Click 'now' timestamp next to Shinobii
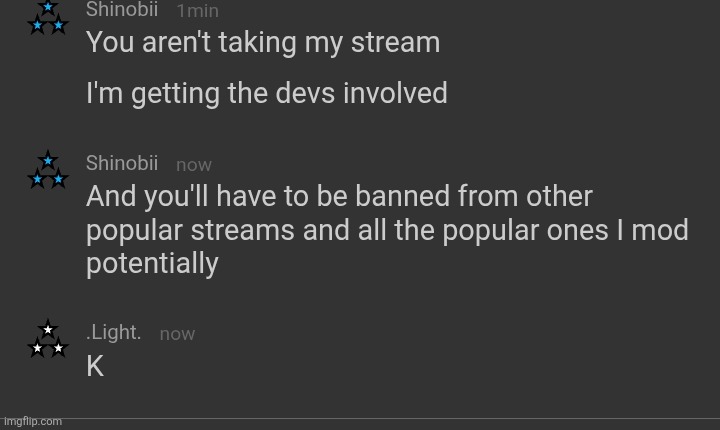This screenshot has height=430, width=720. point(194,164)
